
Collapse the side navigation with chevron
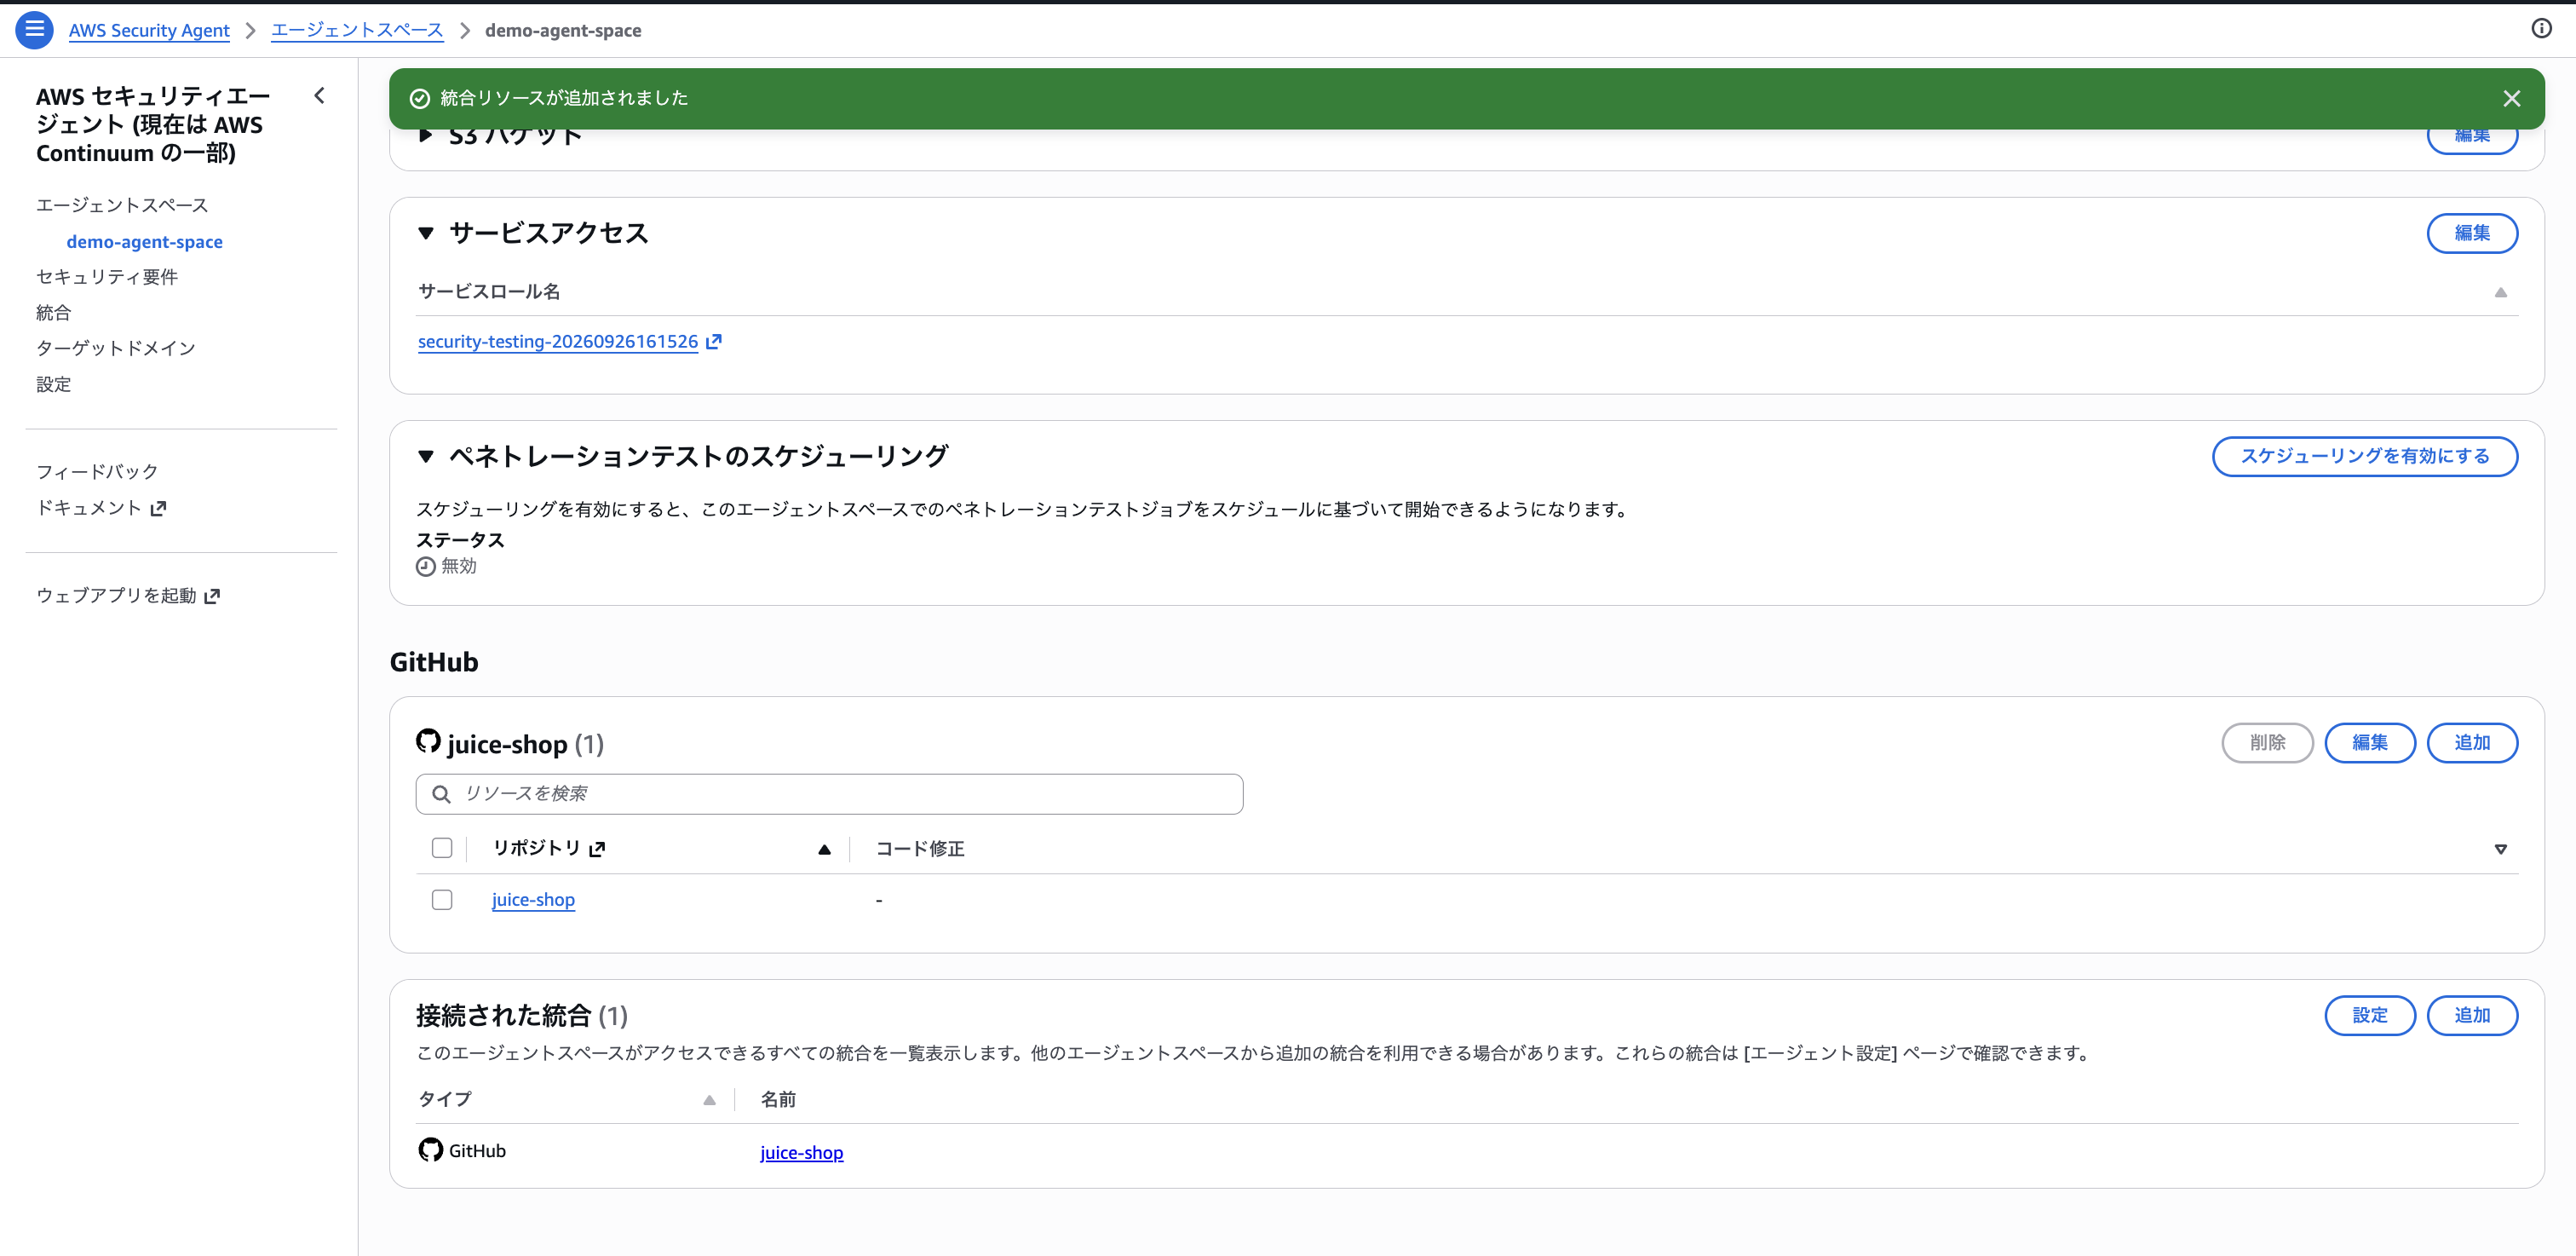pos(319,96)
